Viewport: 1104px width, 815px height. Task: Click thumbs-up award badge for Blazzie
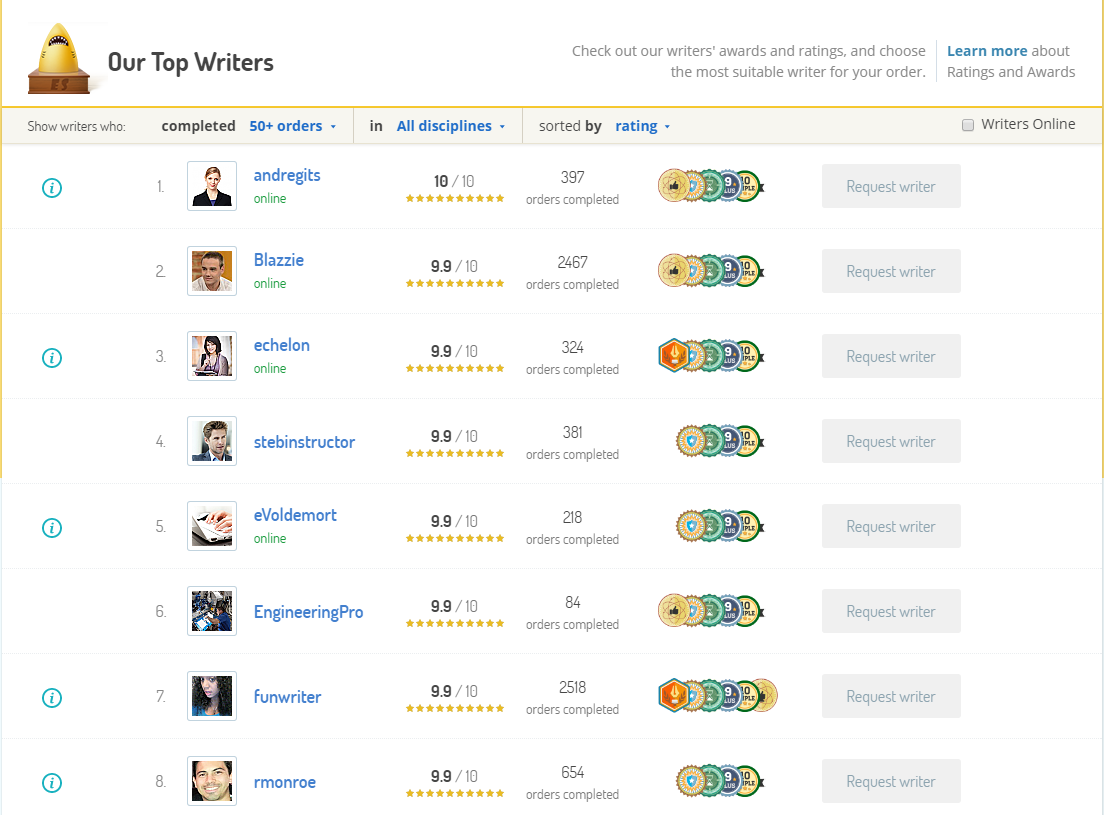673,271
